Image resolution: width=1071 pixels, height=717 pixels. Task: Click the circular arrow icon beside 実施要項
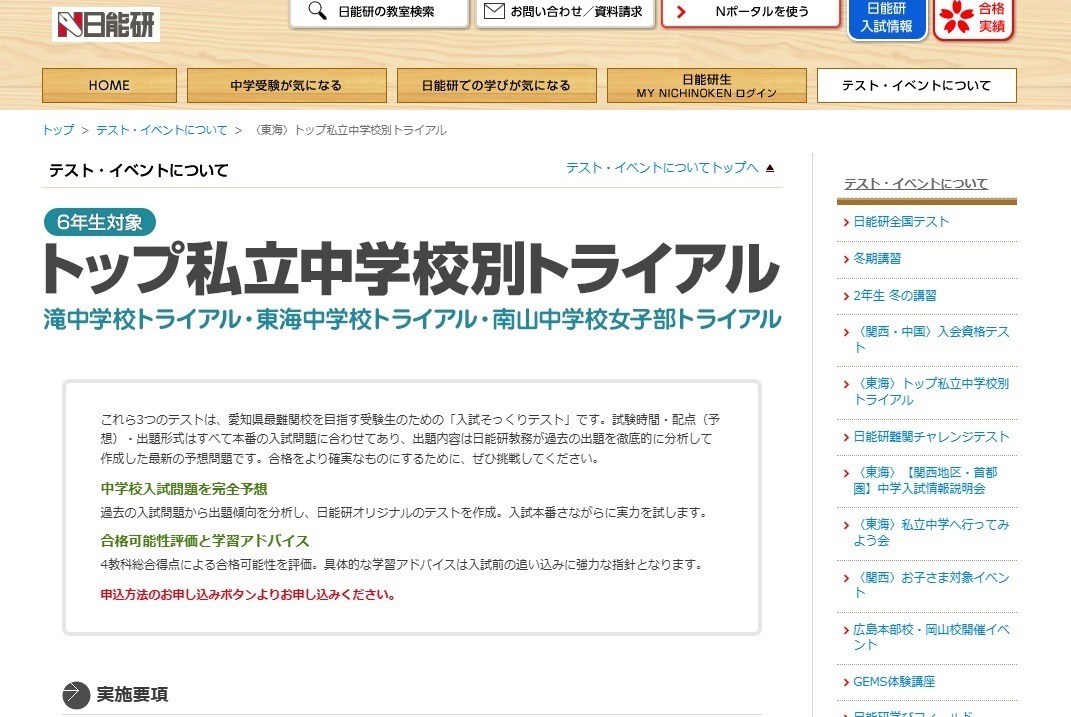(71, 690)
